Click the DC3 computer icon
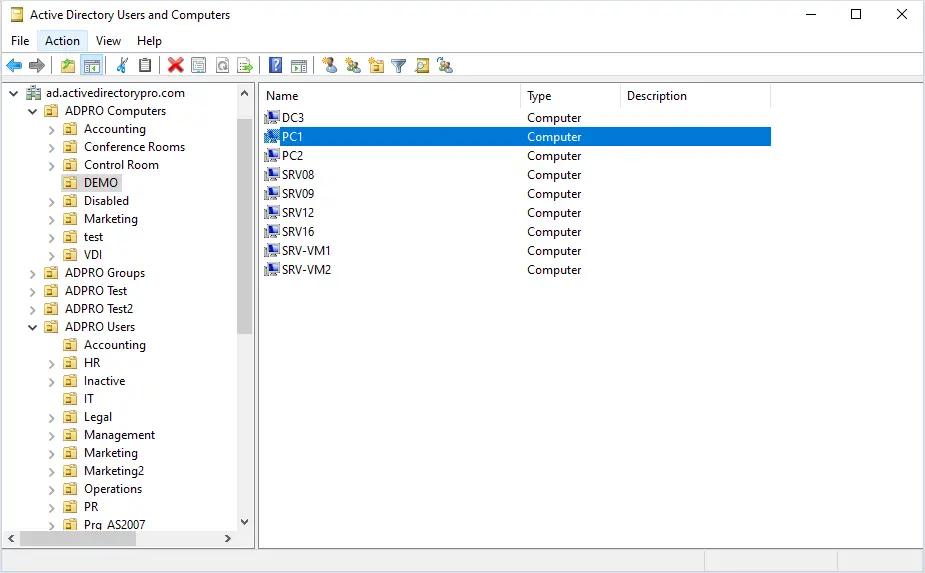Screen dimensions: 925x573 [271, 117]
